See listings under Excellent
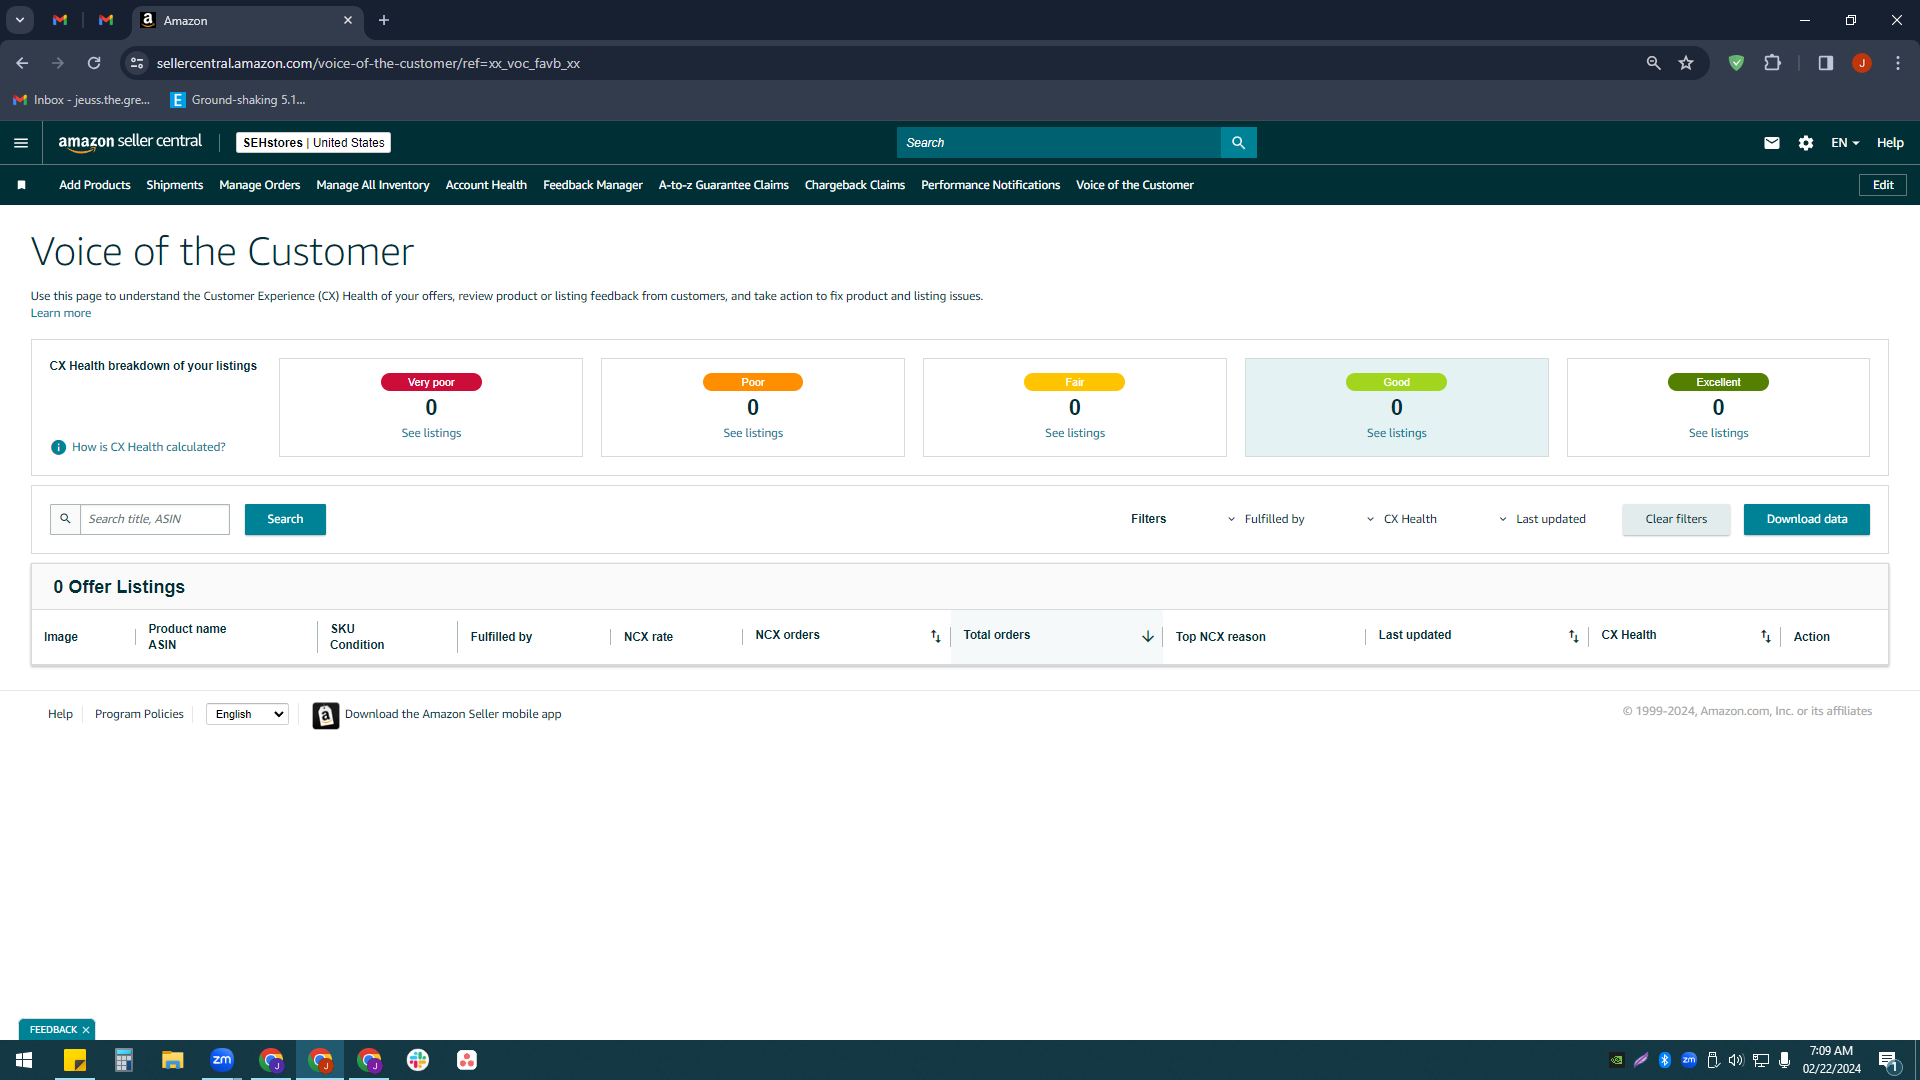 coord(1719,433)
